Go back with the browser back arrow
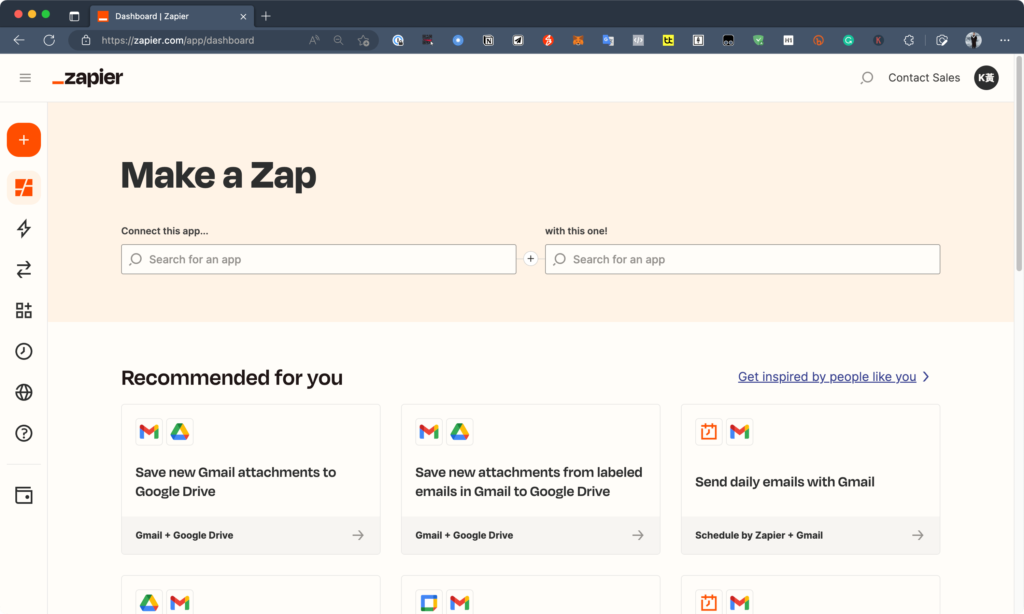The height and width of the screenshot is (614, 1024). (x=19, y=40)
